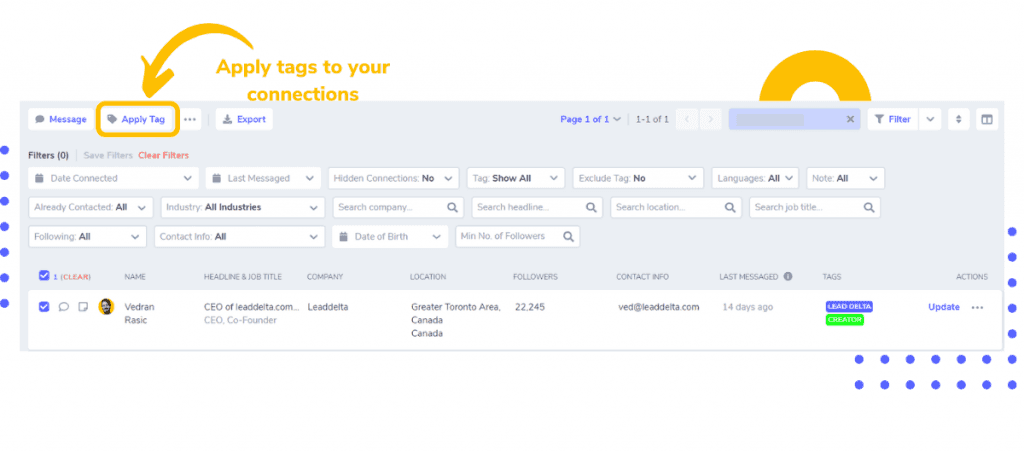
Task: Go to the previous page arrow
Action: [687, 120]
